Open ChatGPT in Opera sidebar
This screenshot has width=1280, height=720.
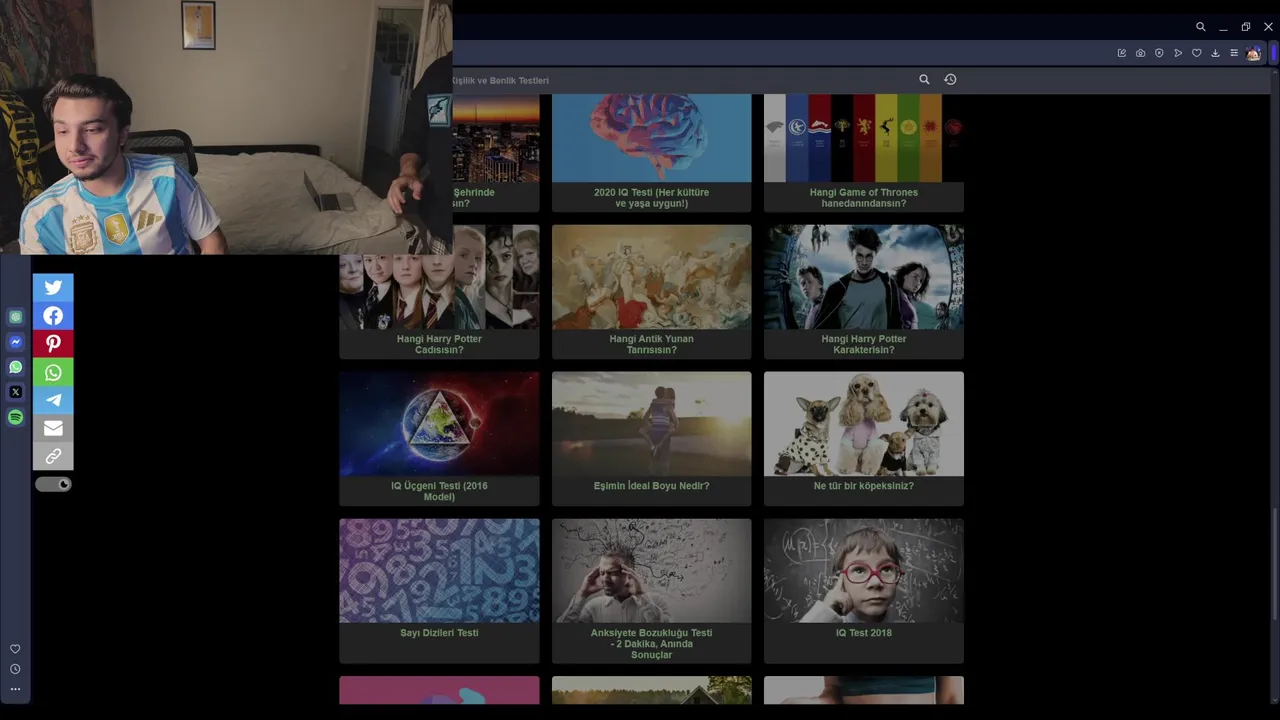point(15,317)
